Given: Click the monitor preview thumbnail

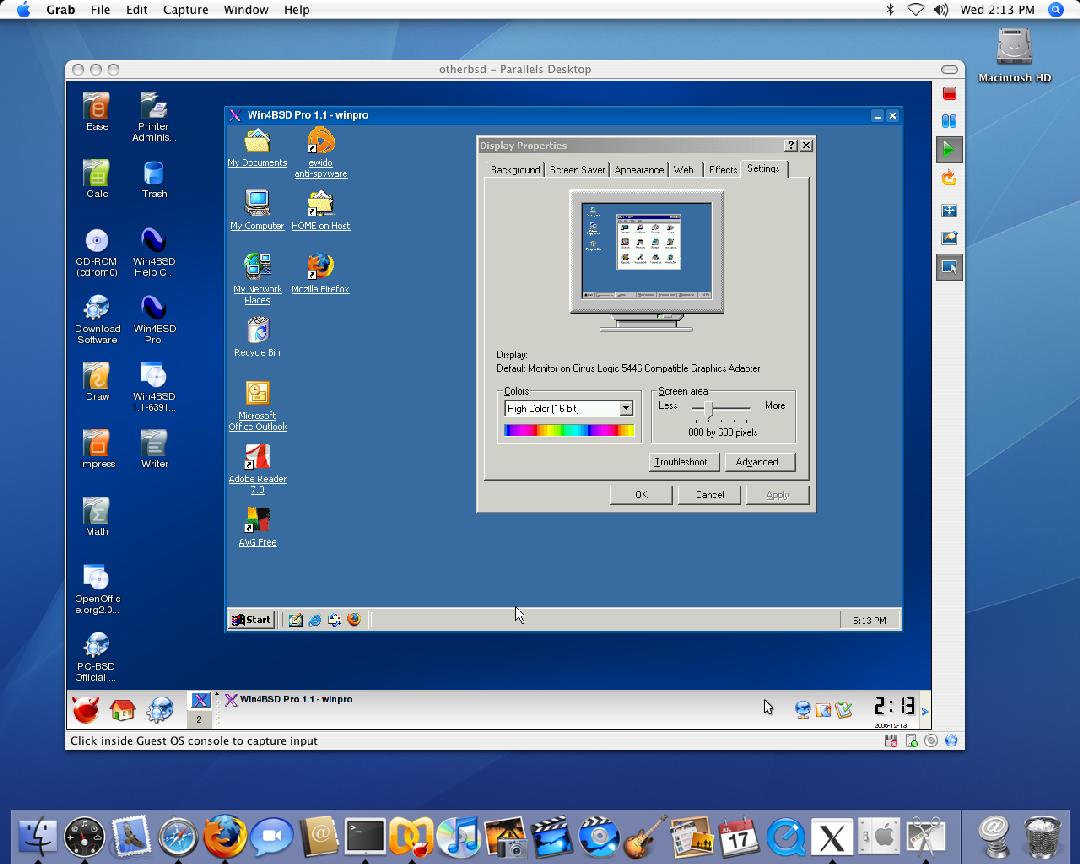Looking at the screenshot, I should pos(646,252).
